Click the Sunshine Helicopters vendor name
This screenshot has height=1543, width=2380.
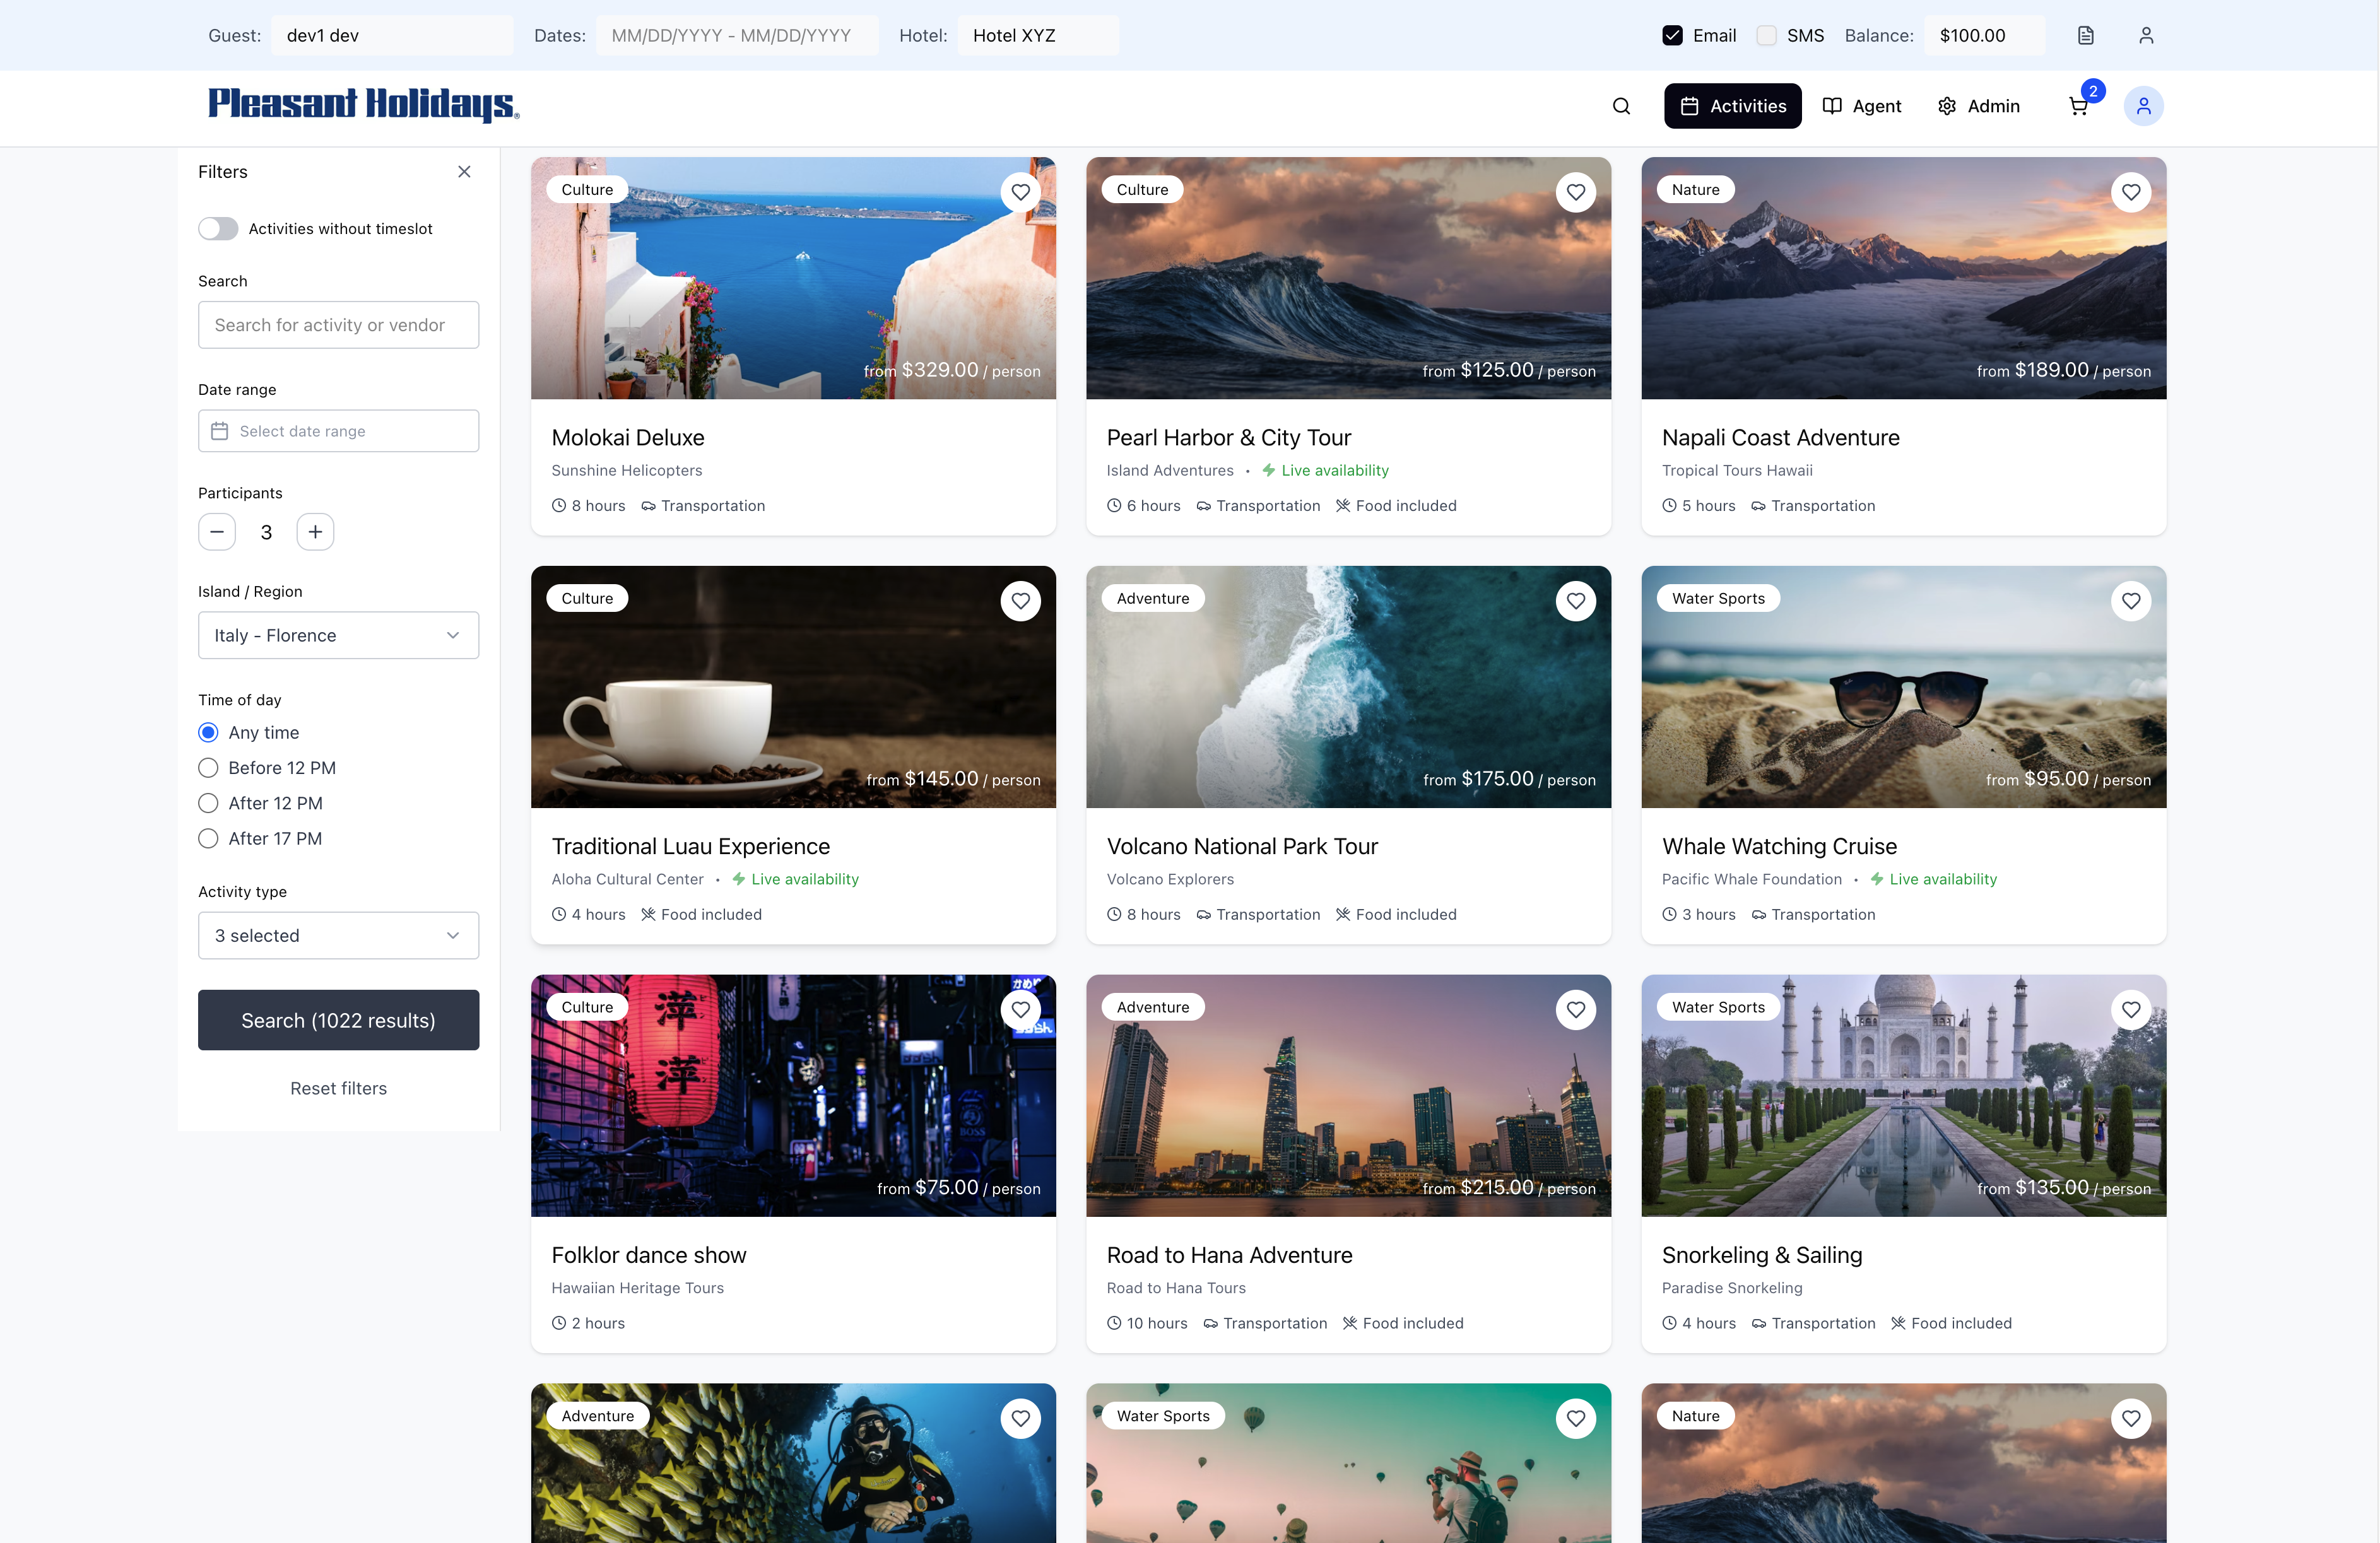(627, 470)
